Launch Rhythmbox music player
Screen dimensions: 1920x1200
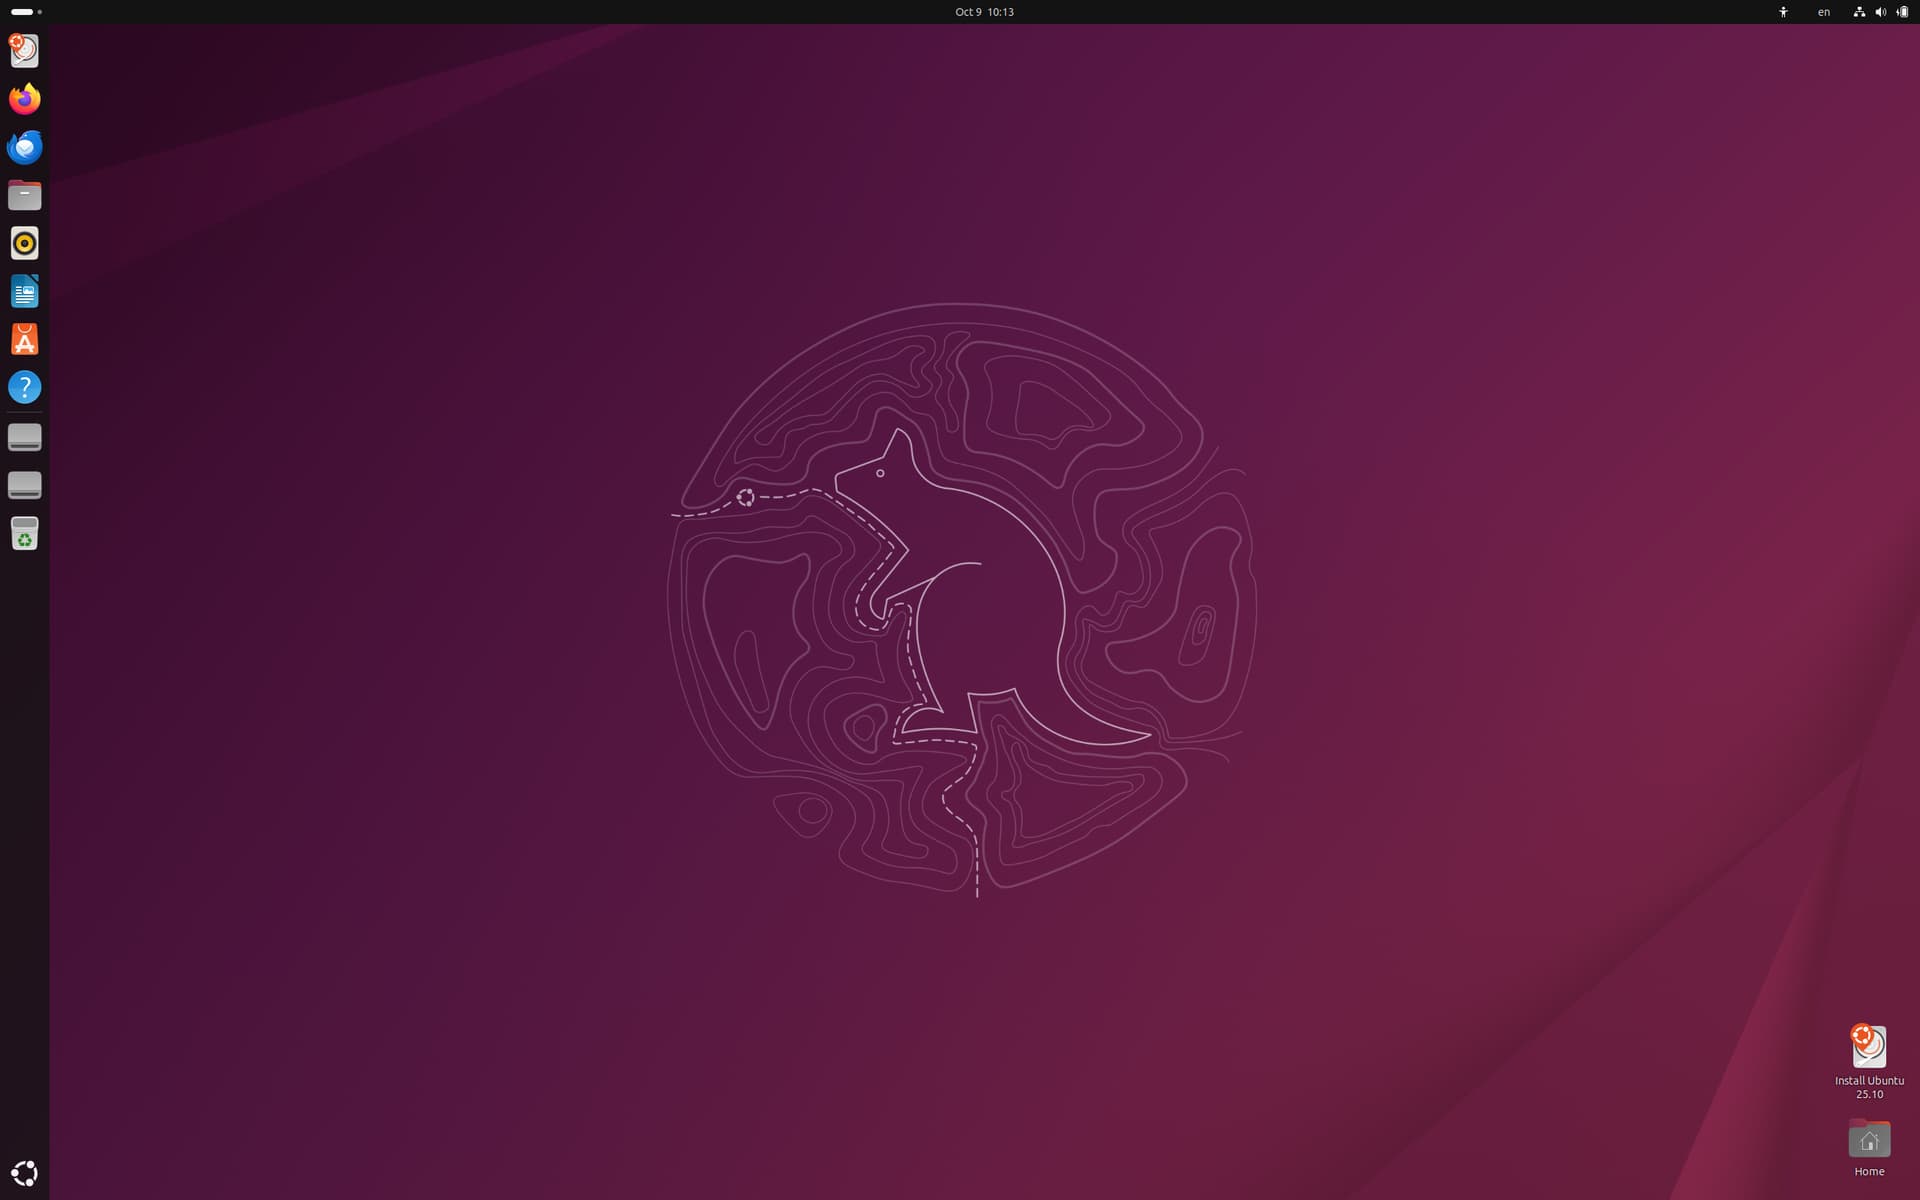coord(24,243)
